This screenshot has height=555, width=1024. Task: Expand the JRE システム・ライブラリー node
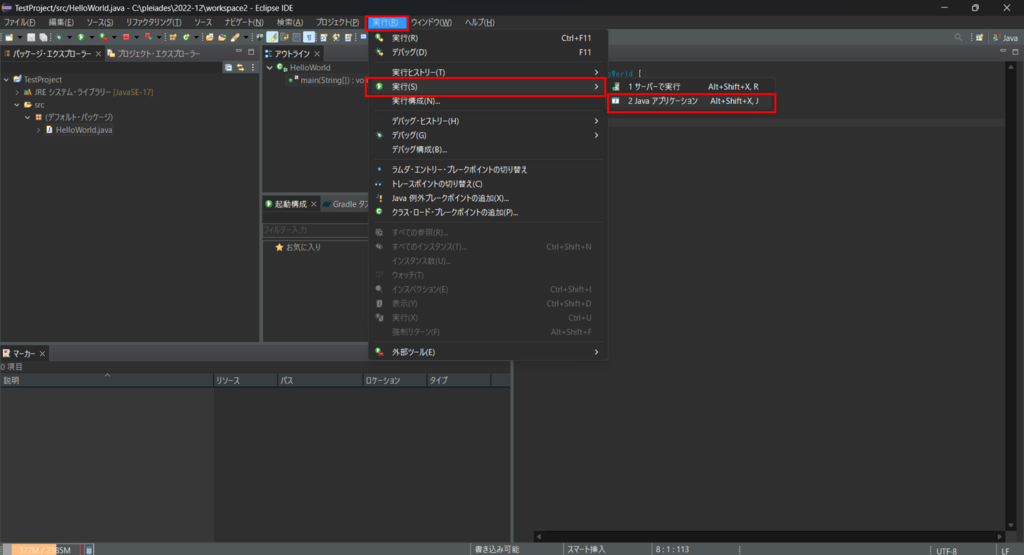[x=17, y=92]
